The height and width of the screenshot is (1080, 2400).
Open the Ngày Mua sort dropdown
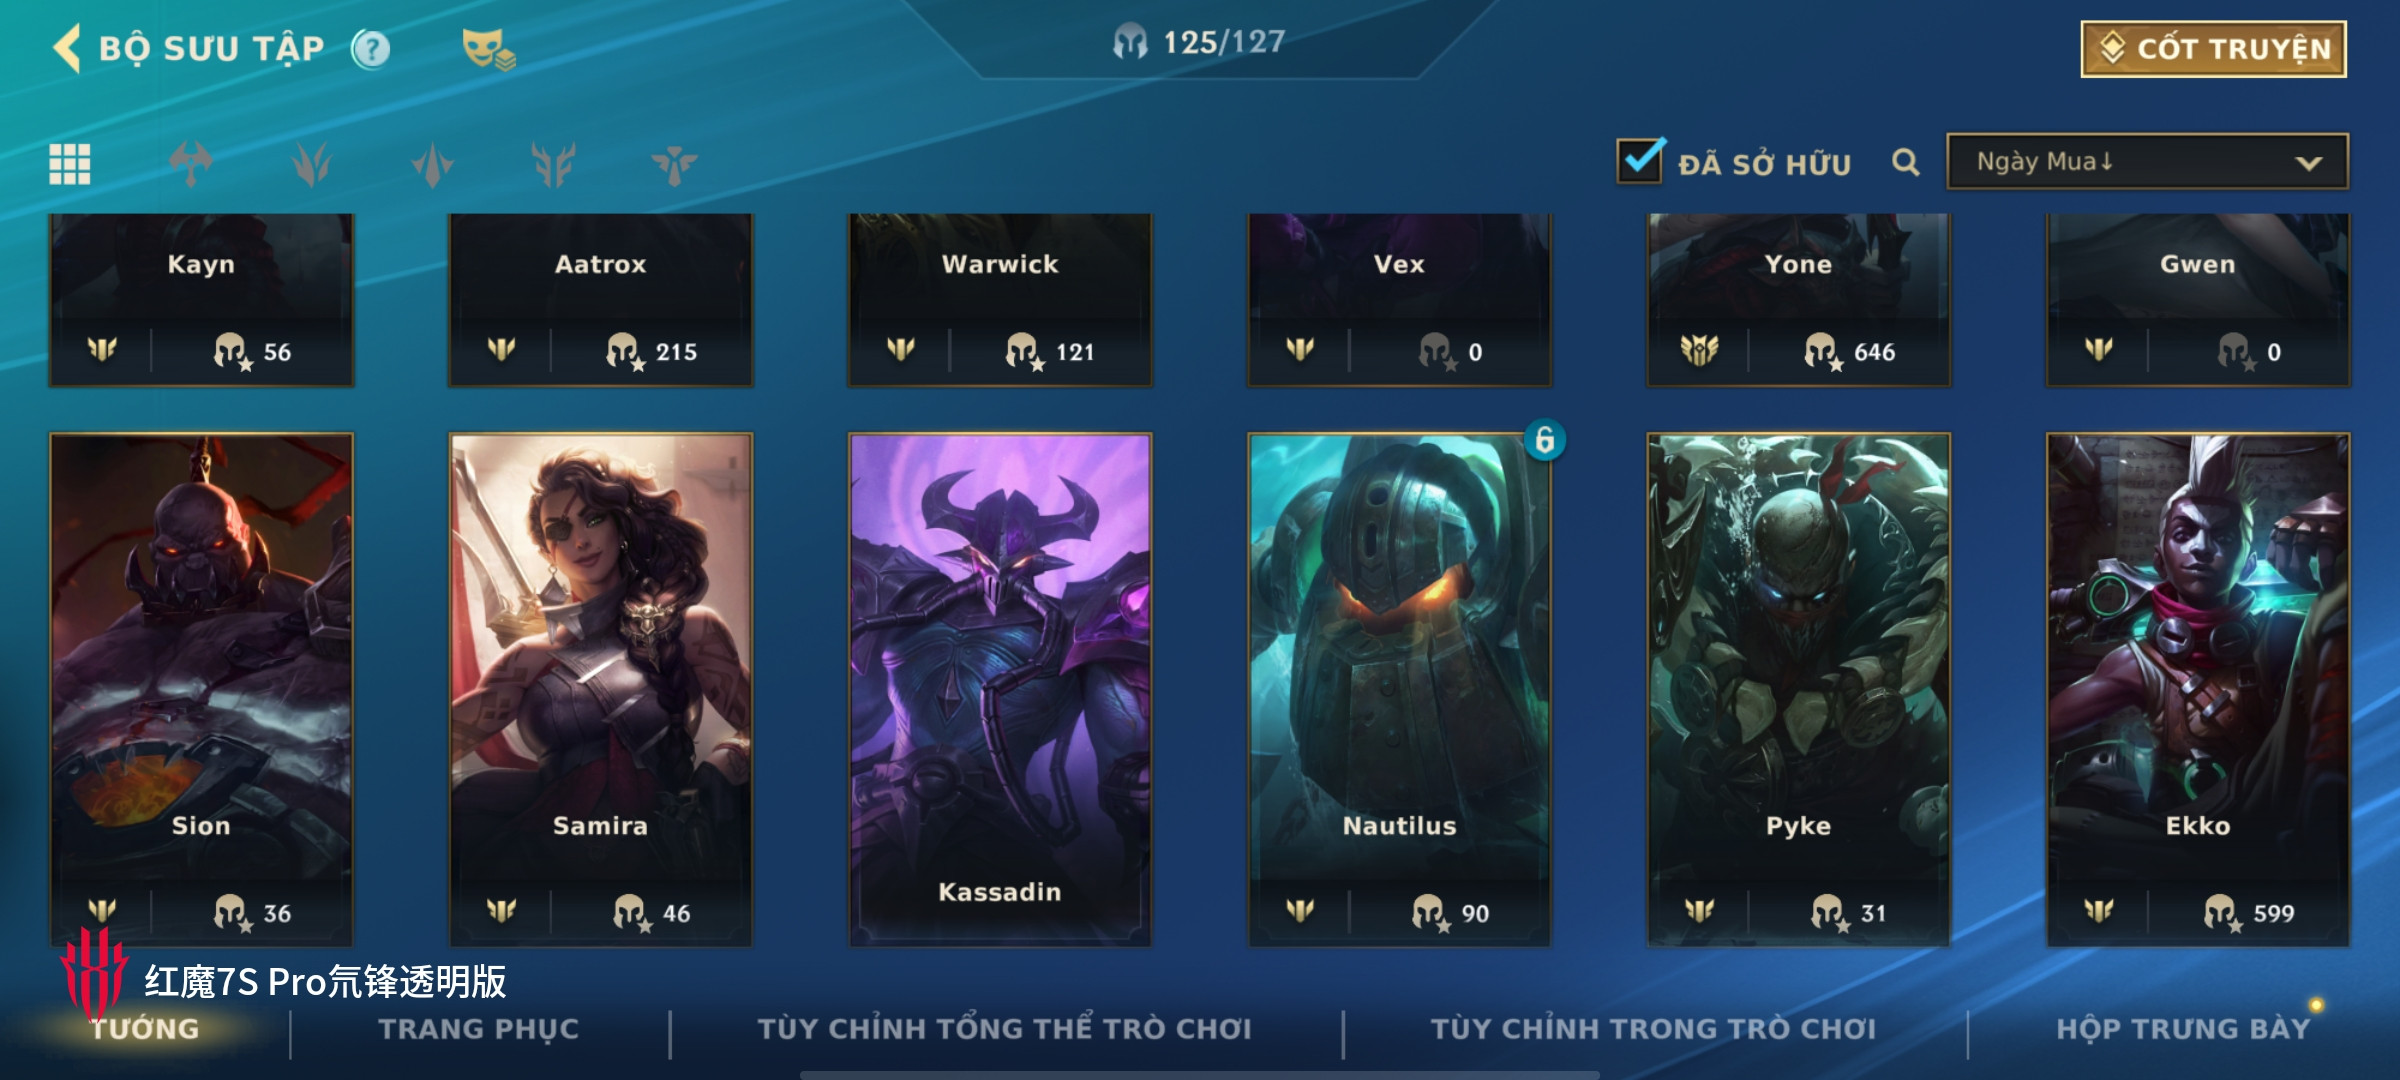pyautogui.click(x=2148, y=162)
